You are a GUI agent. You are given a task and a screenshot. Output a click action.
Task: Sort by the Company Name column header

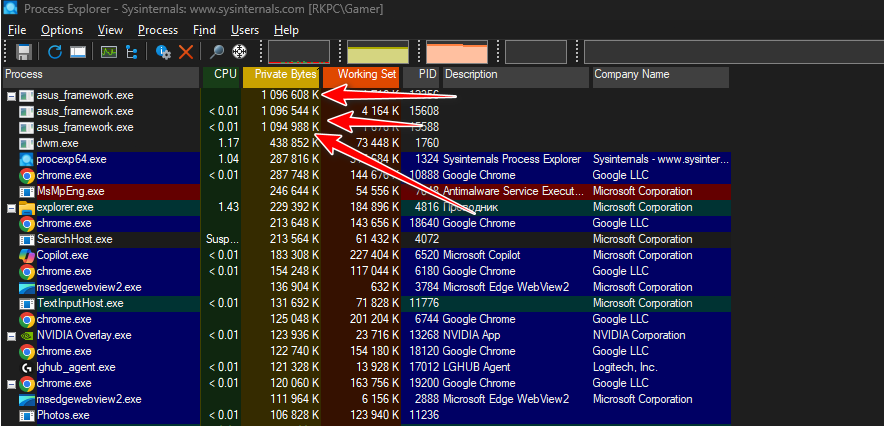[x=660, y=77]
